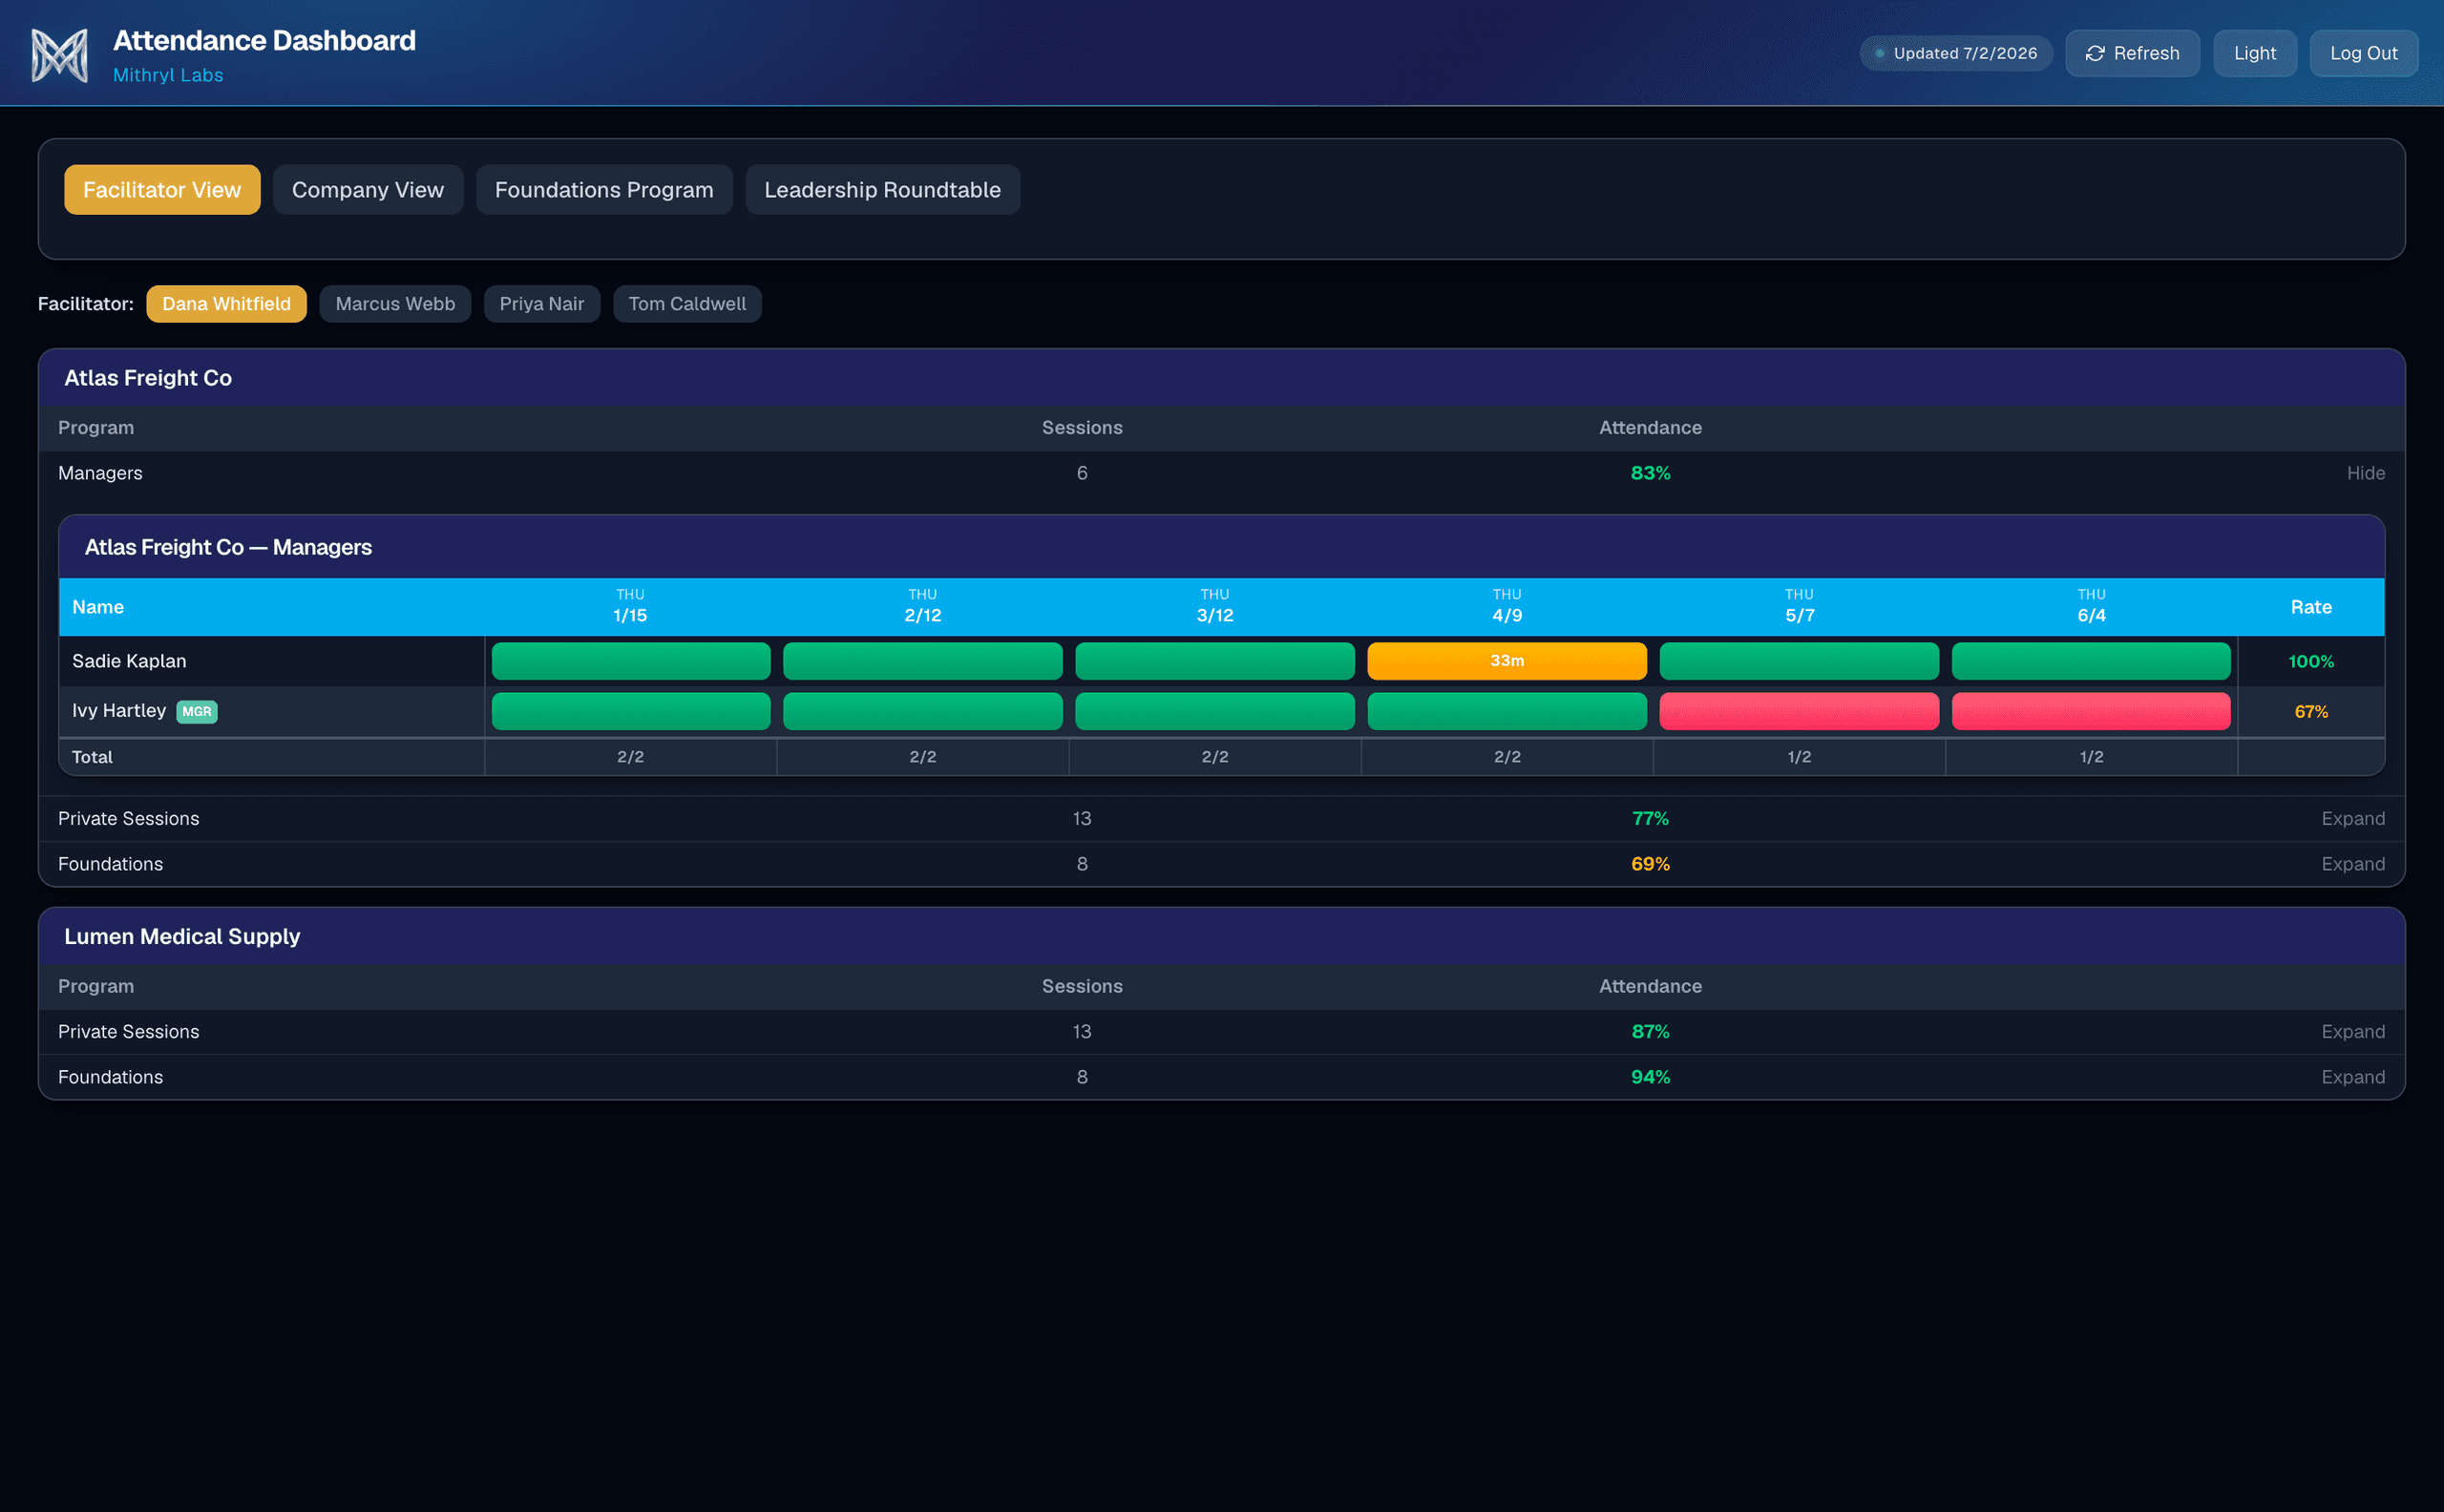Viewport: 2444px width, 1512px height.
Task: Click the 2/2 total under 1/15
Action: pos(631,757)
